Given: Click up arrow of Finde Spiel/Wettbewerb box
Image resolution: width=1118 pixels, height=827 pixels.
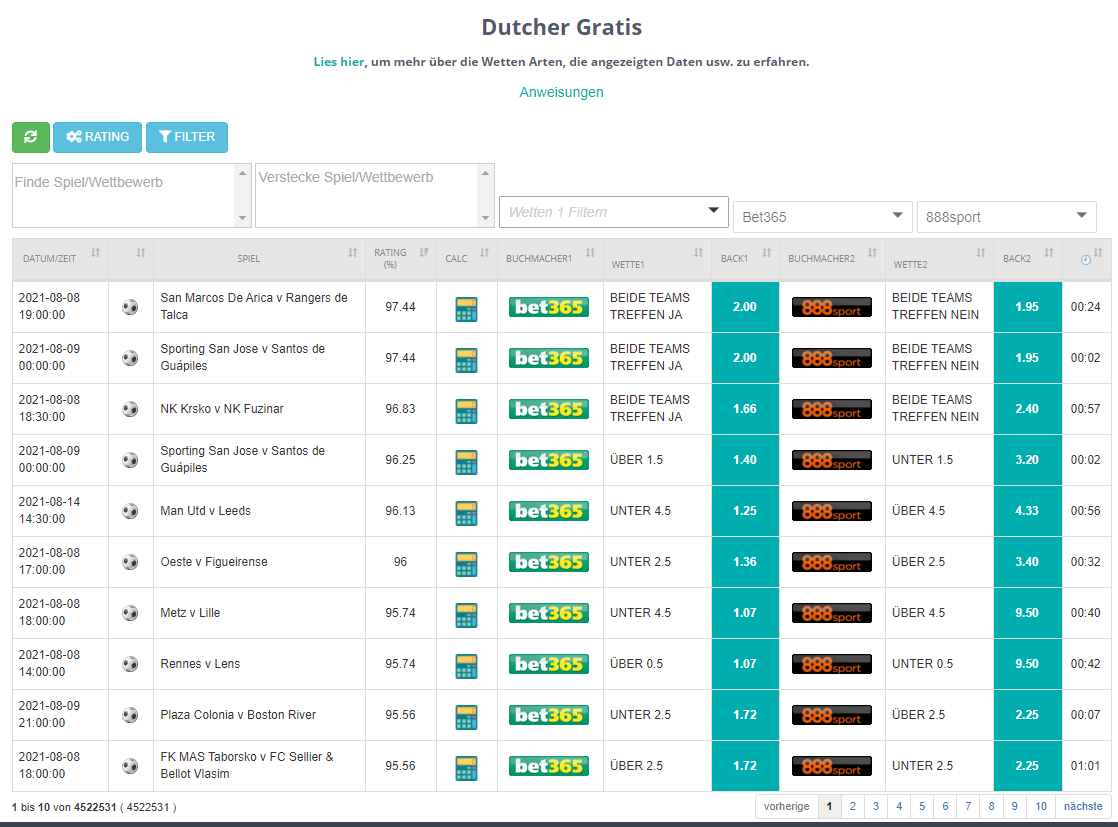Looking at the screenshot, I should pos(242,173).
